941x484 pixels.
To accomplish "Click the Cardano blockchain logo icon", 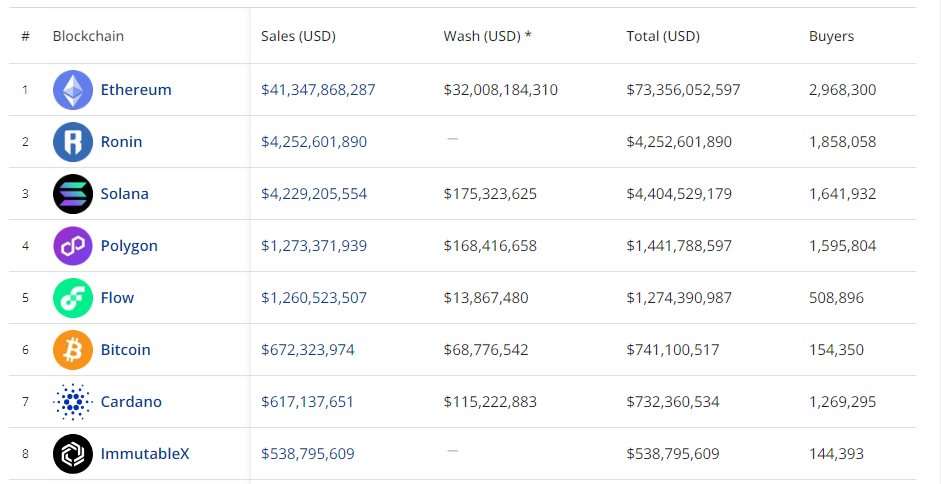I will pyautogui.click(x=73, y=402).
